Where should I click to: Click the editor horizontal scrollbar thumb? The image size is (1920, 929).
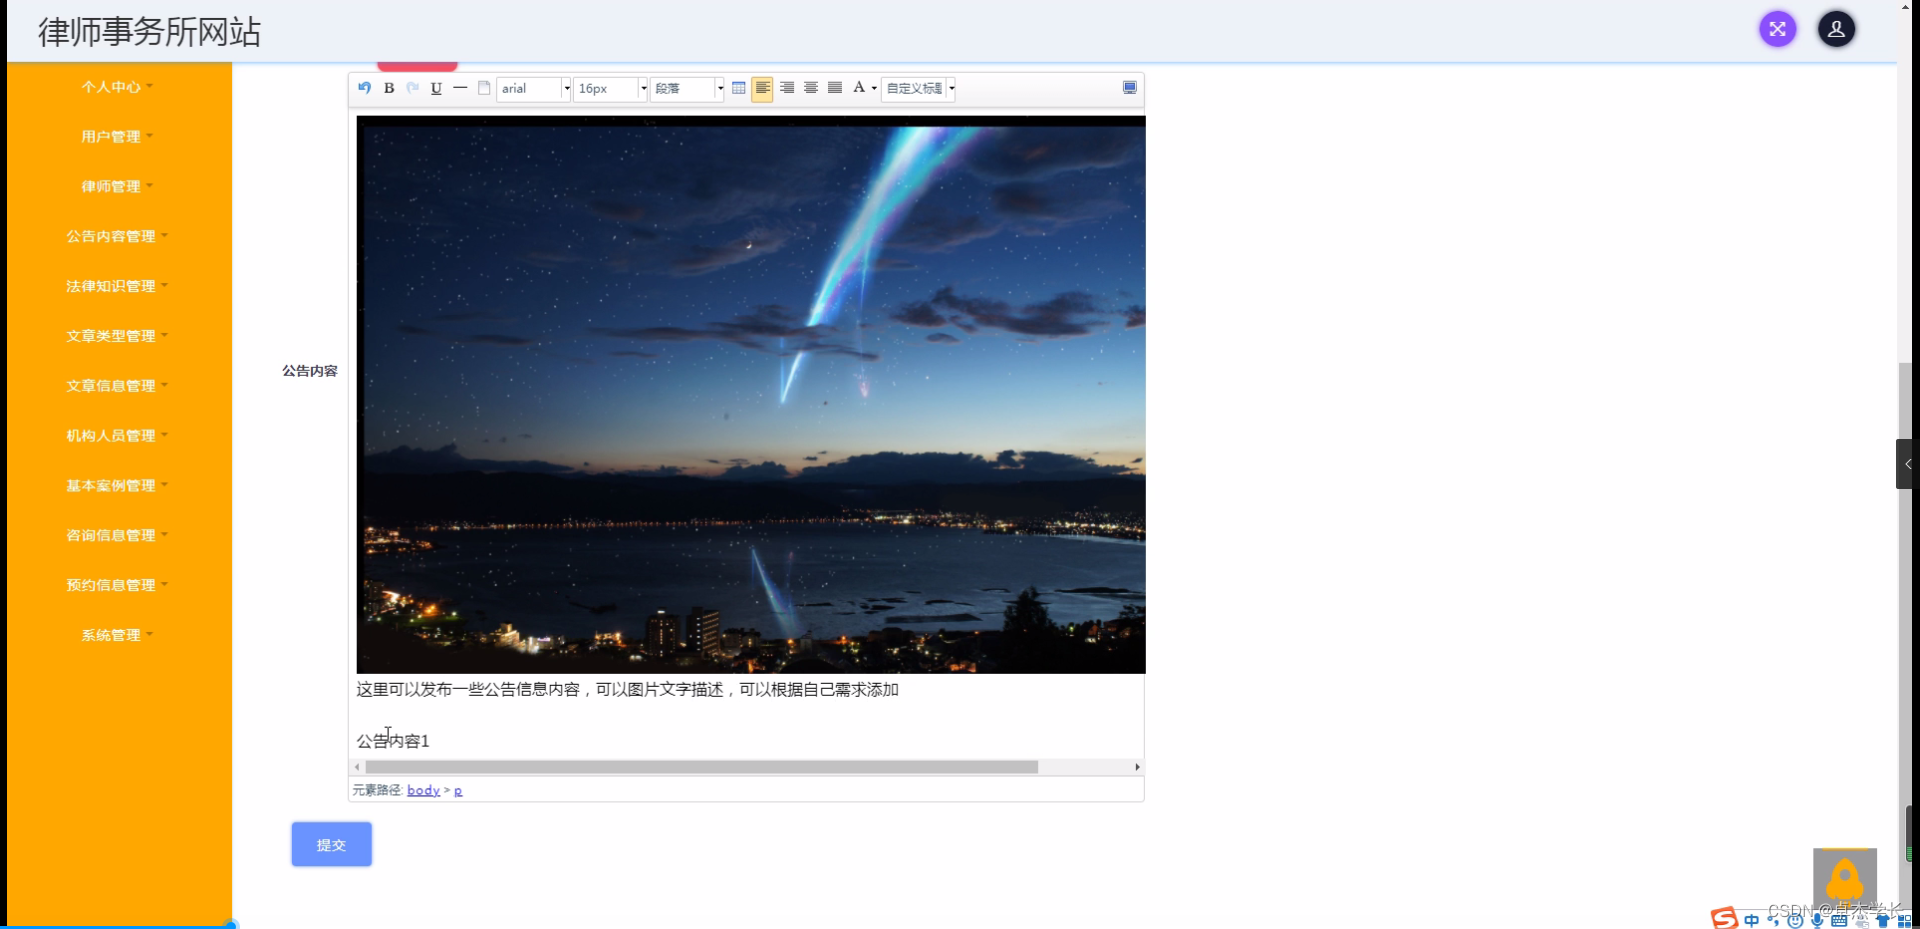coord(702,767)
